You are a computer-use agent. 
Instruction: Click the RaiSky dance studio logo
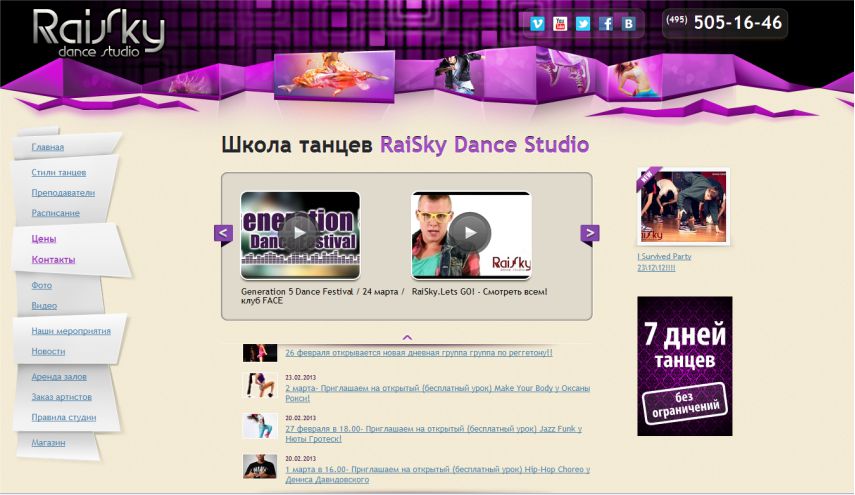(98, 33)
